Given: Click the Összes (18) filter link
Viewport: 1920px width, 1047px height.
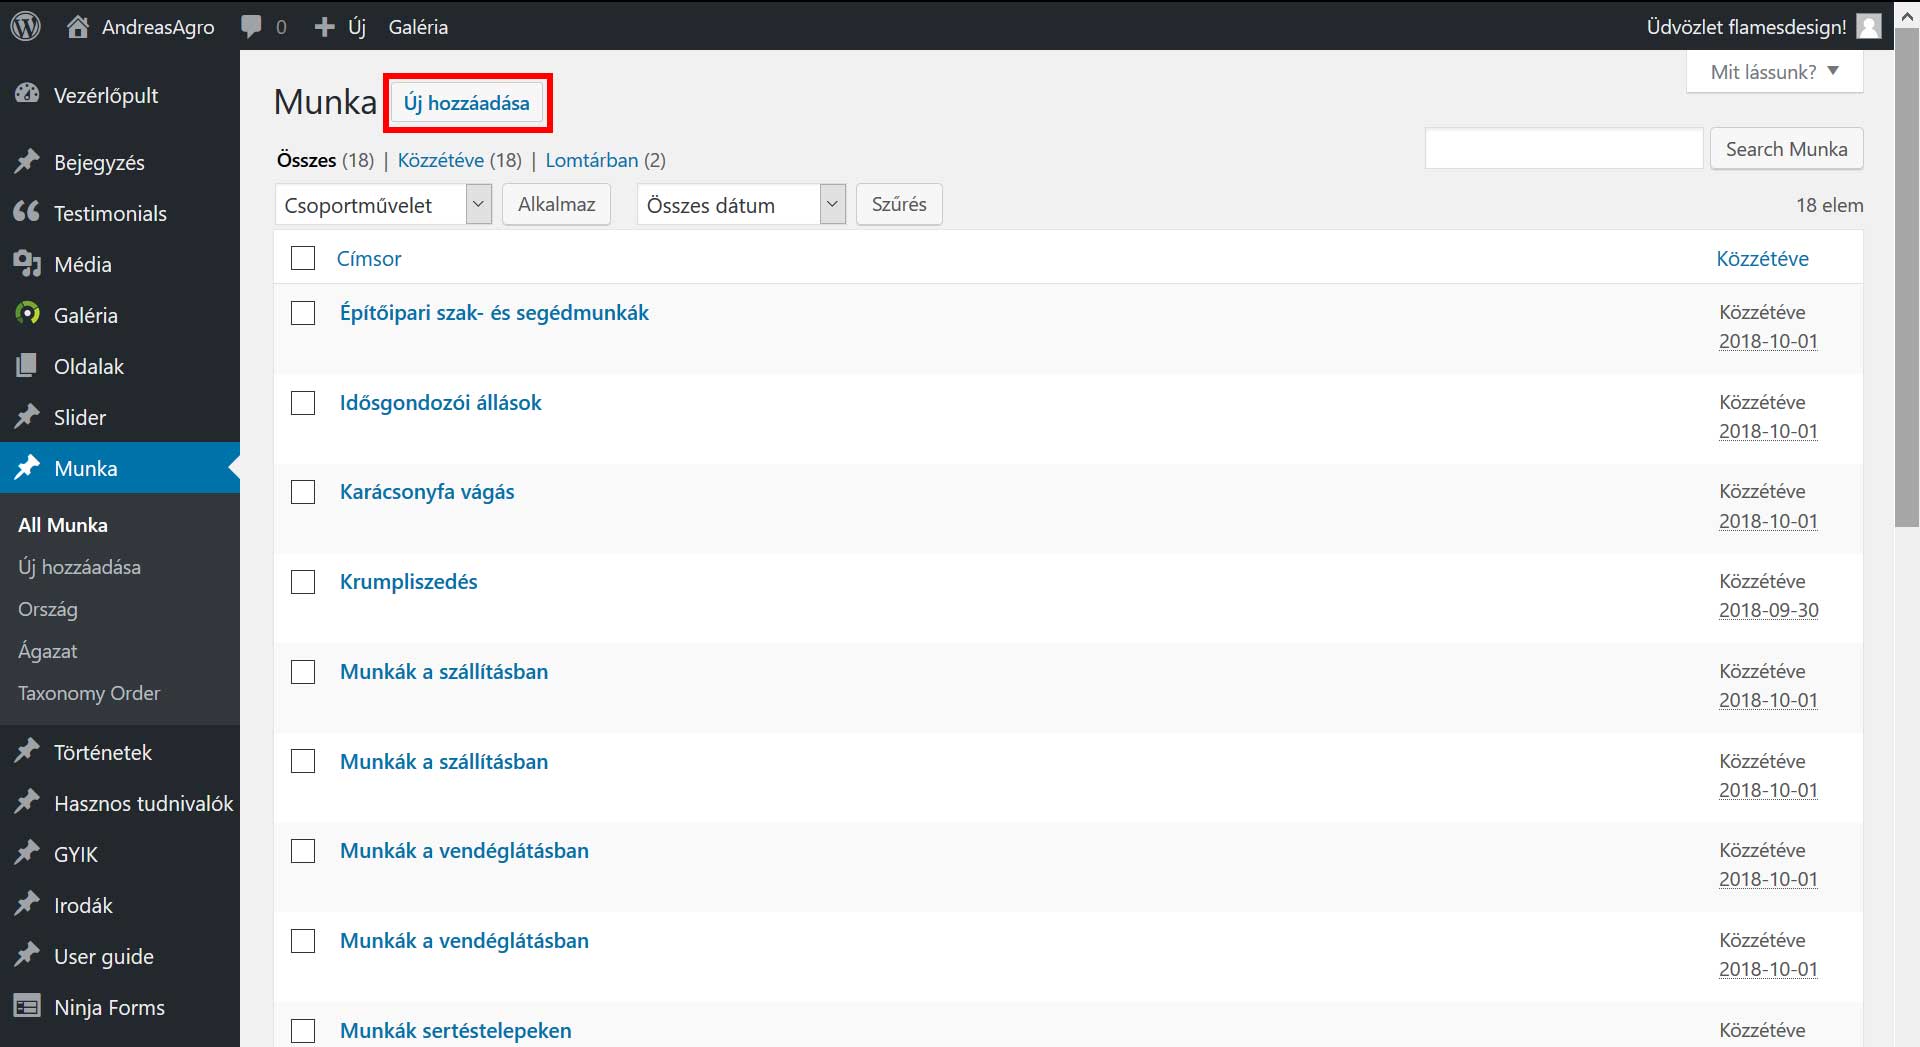Looking at the screenshot, I should pyautogui.click(x=325, y=160).
